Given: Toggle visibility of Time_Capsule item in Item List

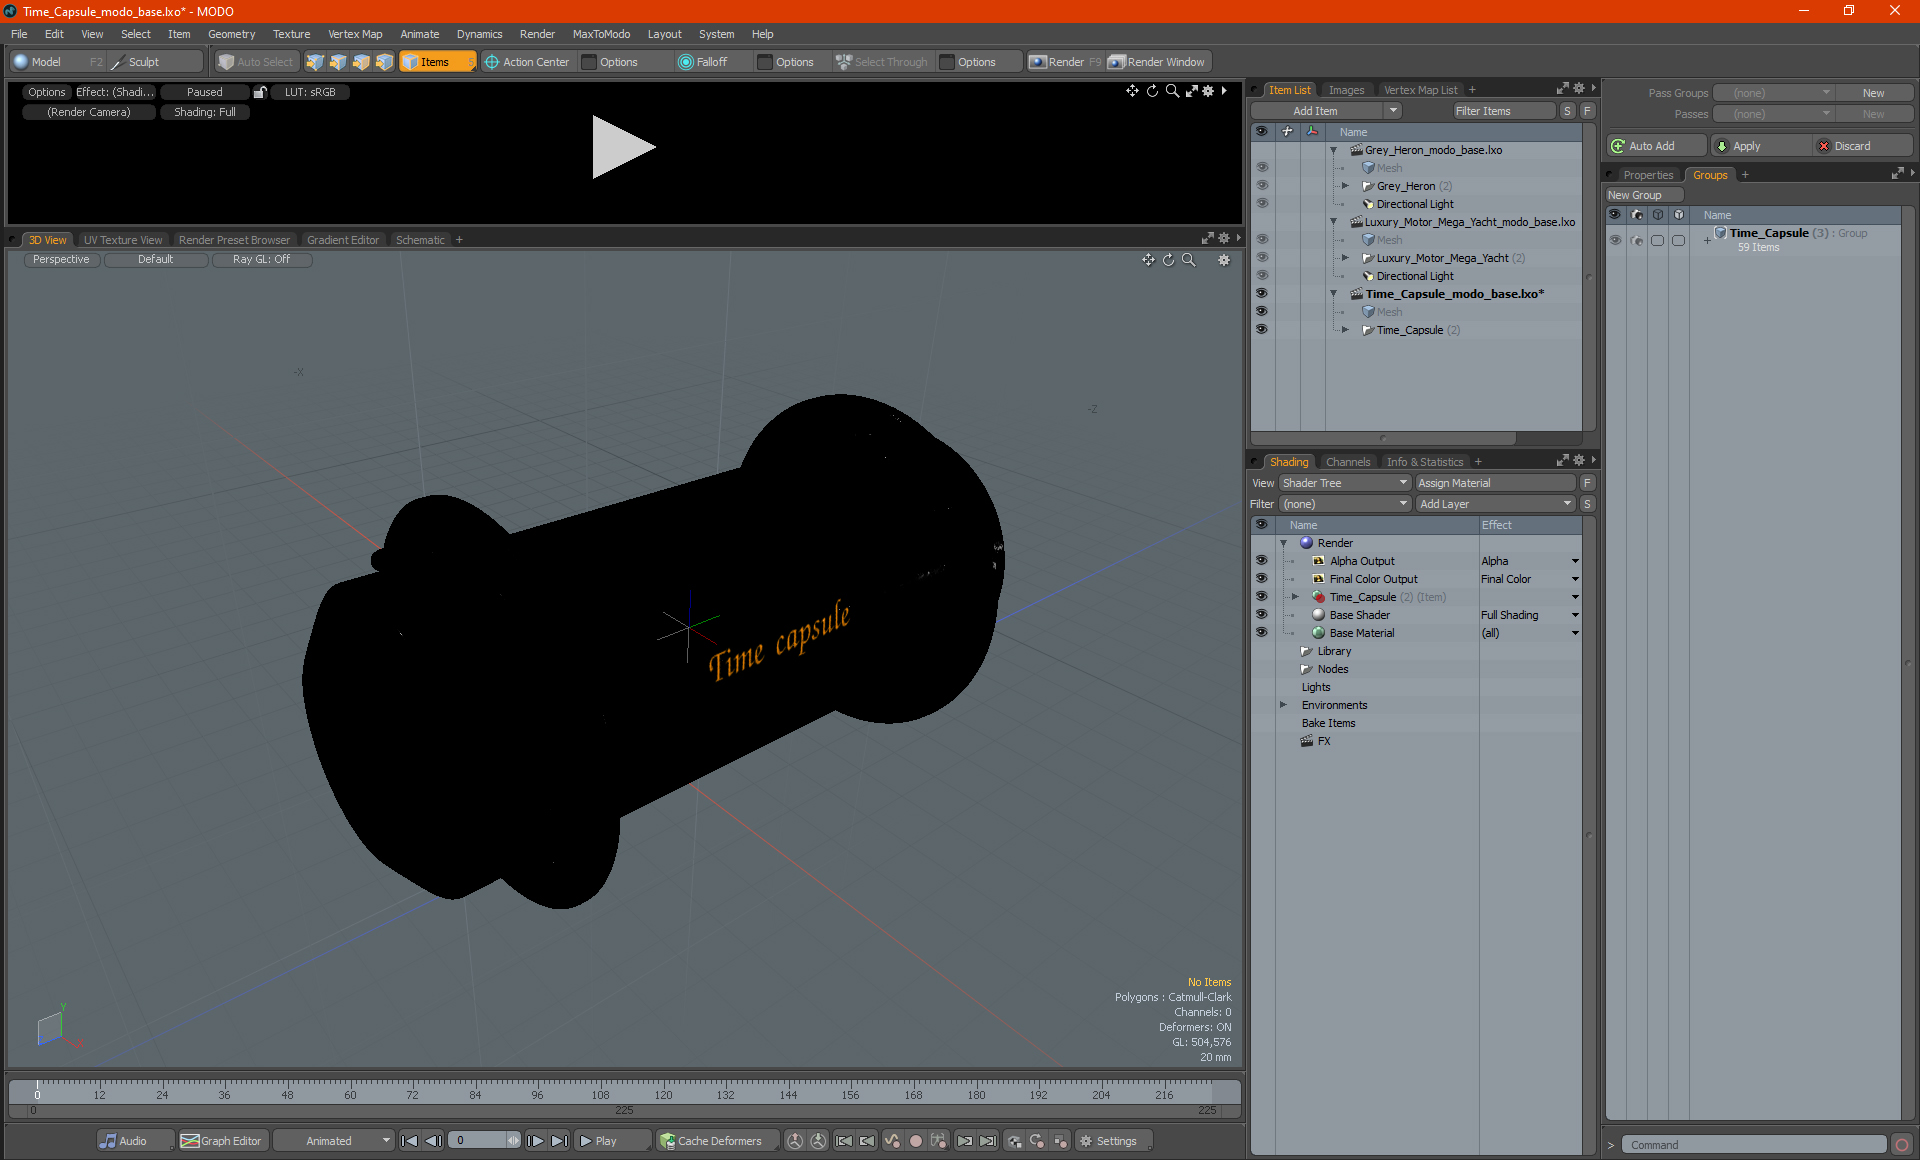Looking at the screenshot, I should pyautogui.click(x=1262, y=330).
